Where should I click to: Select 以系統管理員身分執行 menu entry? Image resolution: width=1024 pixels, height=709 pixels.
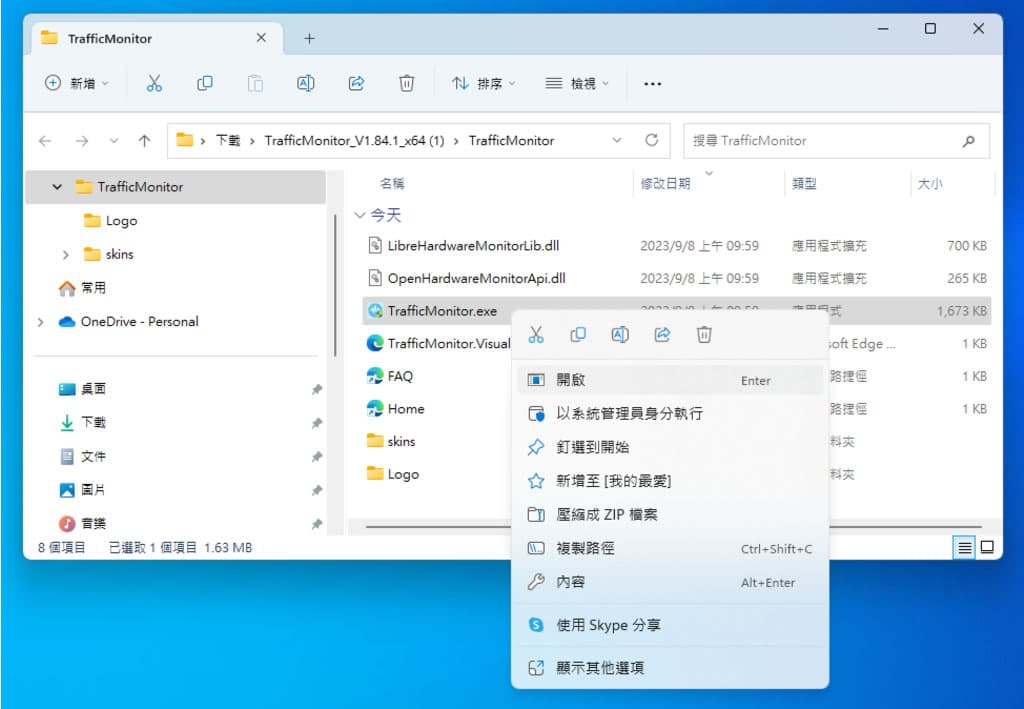670,413
